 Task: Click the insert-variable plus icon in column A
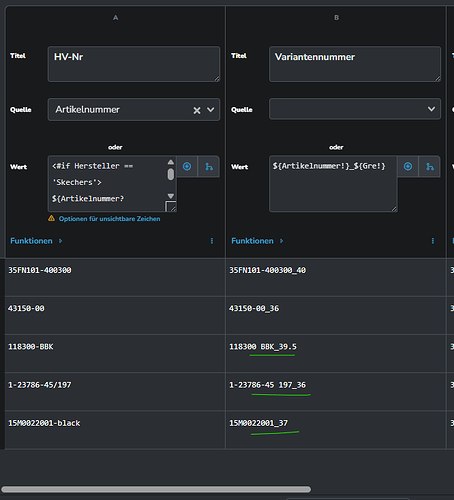(x=187, y=166)
